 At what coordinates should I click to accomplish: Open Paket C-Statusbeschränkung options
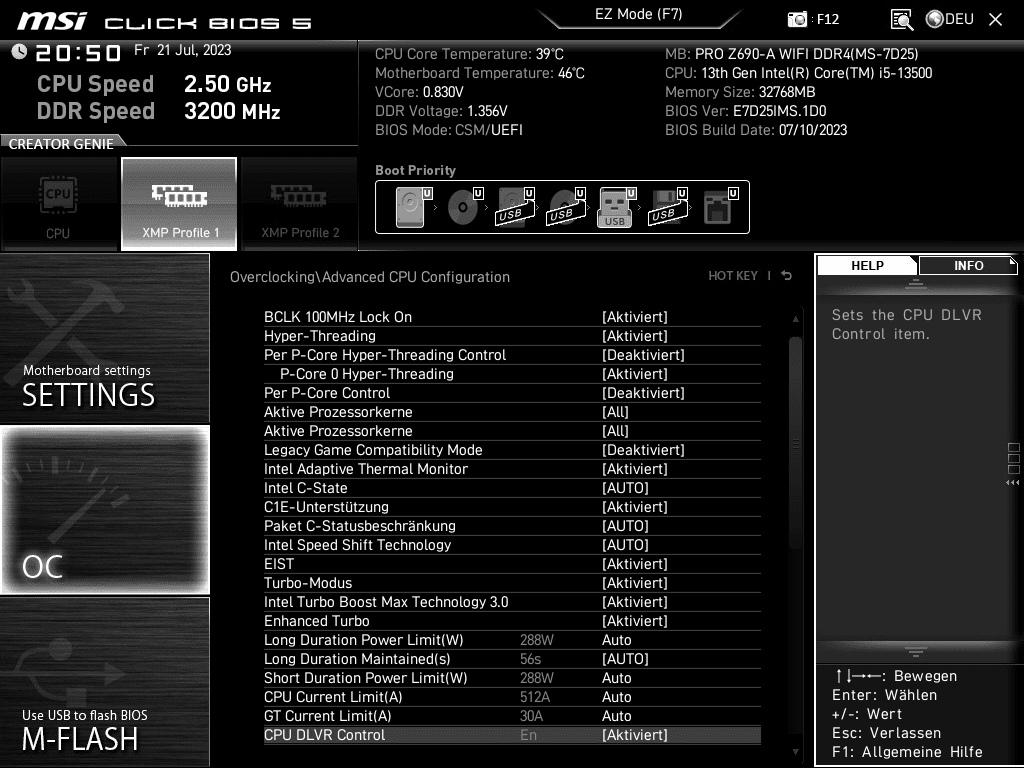tap(625, 526)
